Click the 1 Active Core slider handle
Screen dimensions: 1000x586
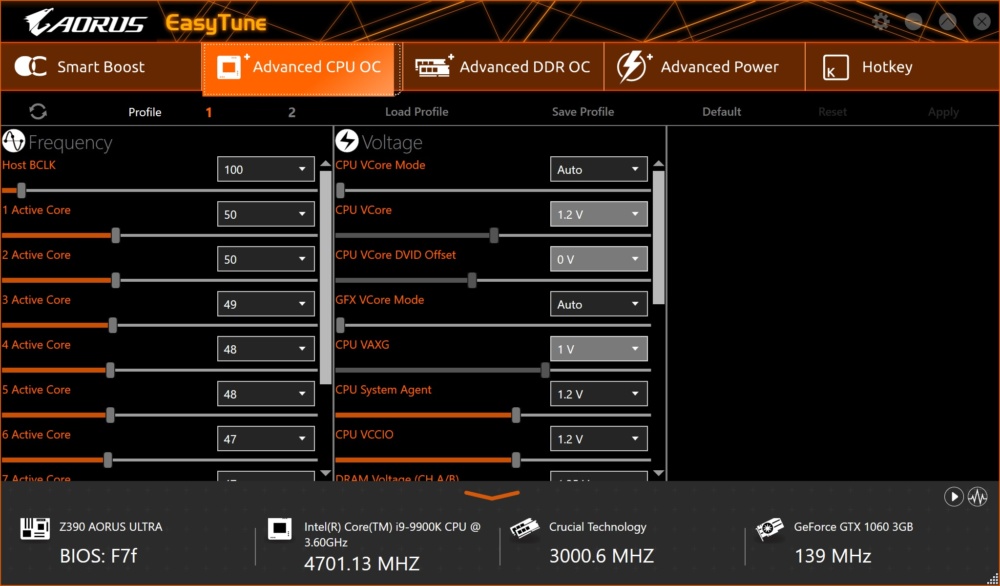coord(115,235)
